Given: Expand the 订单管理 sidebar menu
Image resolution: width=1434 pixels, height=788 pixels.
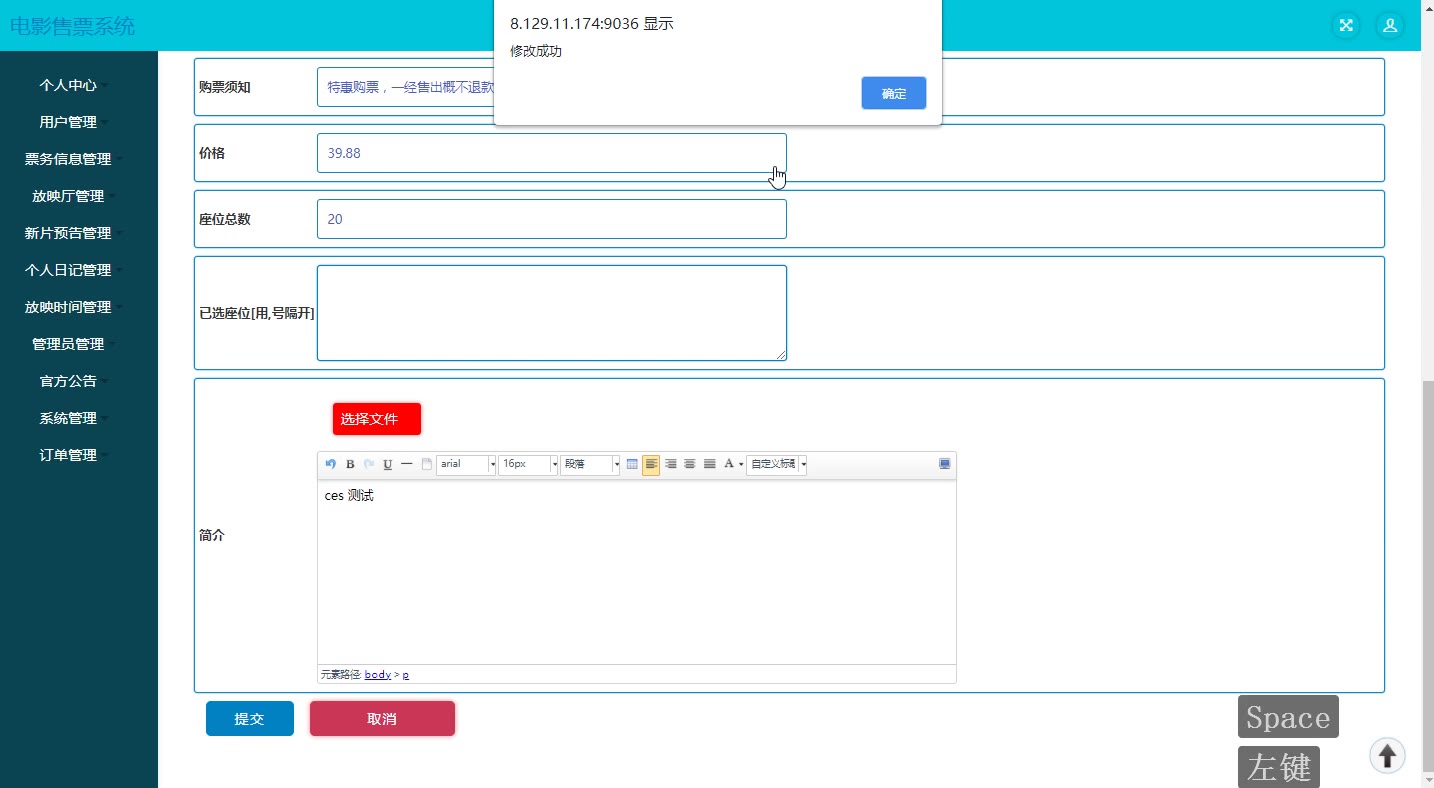Looking at the screenshot, I should (x=74, y=455).
